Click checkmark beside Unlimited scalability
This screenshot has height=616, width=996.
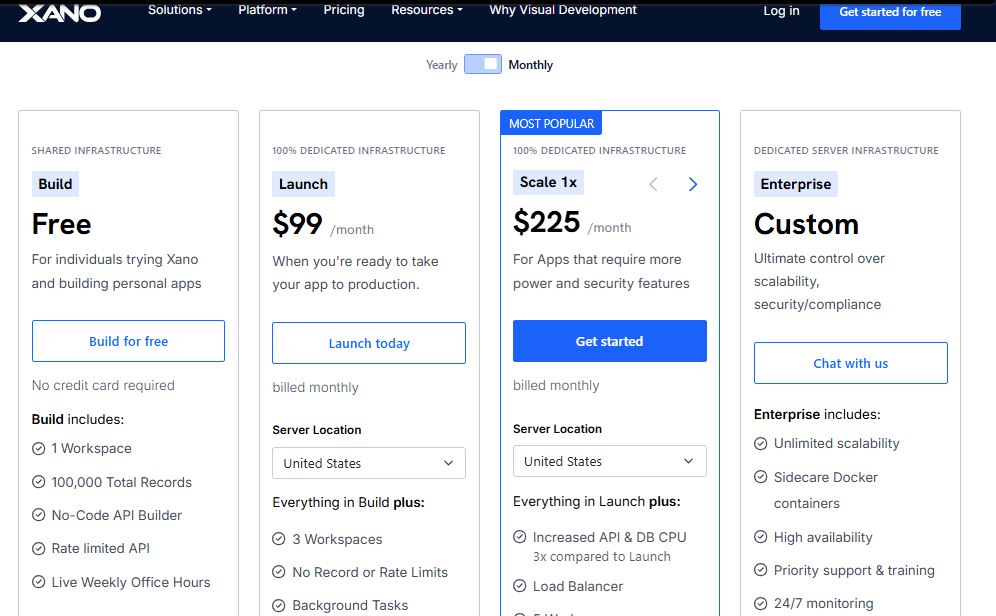click(x=760, y=443)
